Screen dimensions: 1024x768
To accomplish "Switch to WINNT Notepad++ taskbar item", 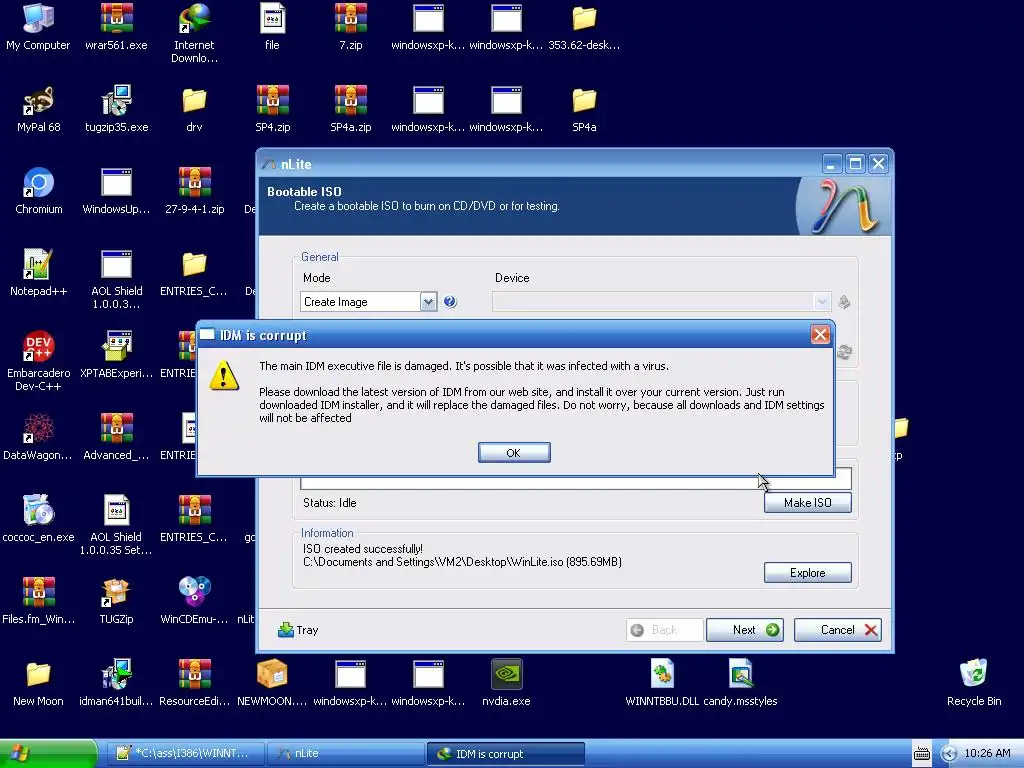I will 185,754.
